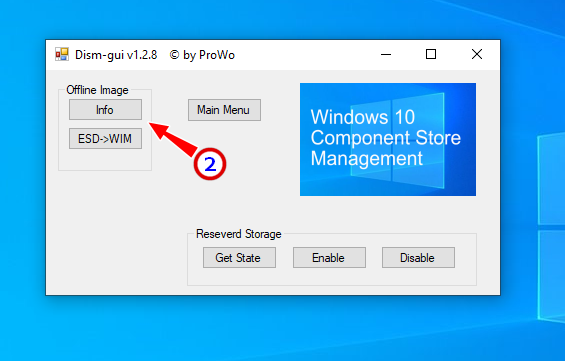Open the ESD->WIM converter

[105, 138]
